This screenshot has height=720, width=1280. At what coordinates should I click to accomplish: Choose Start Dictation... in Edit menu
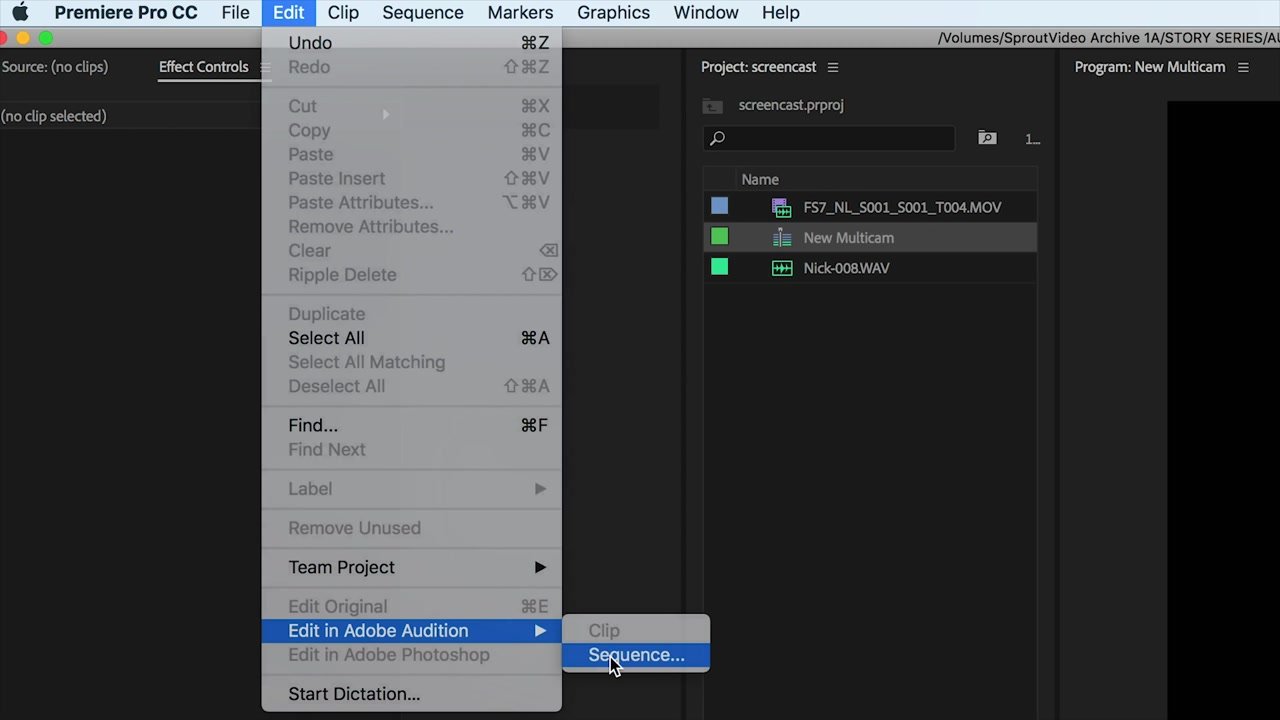411,694
